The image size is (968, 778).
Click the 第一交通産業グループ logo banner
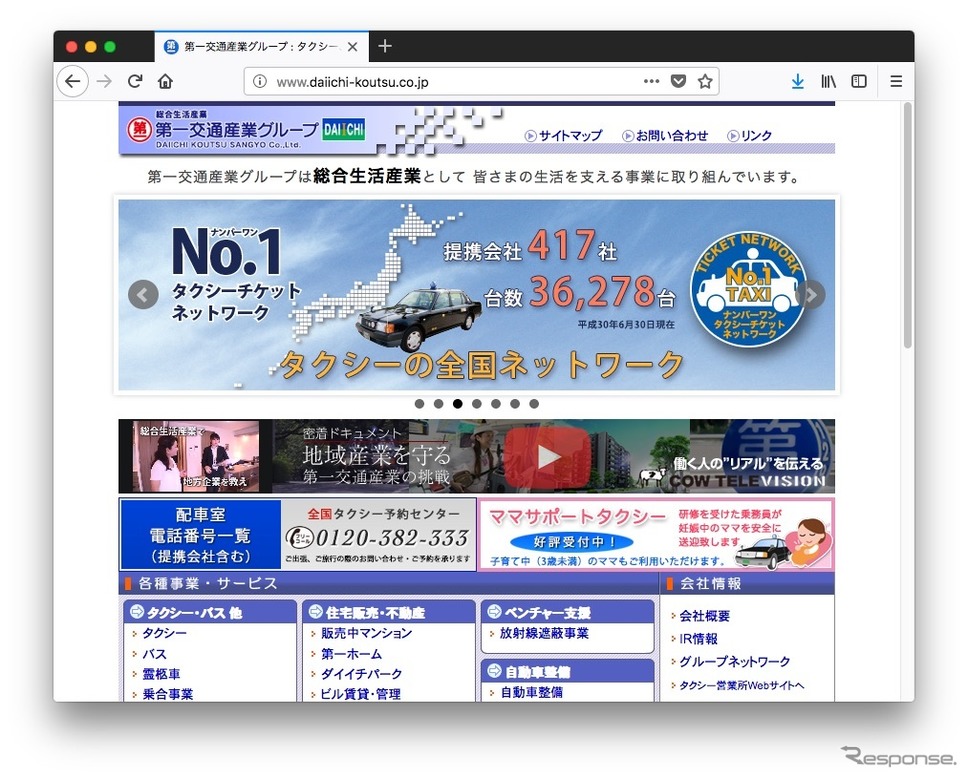[x=247, y=130]
